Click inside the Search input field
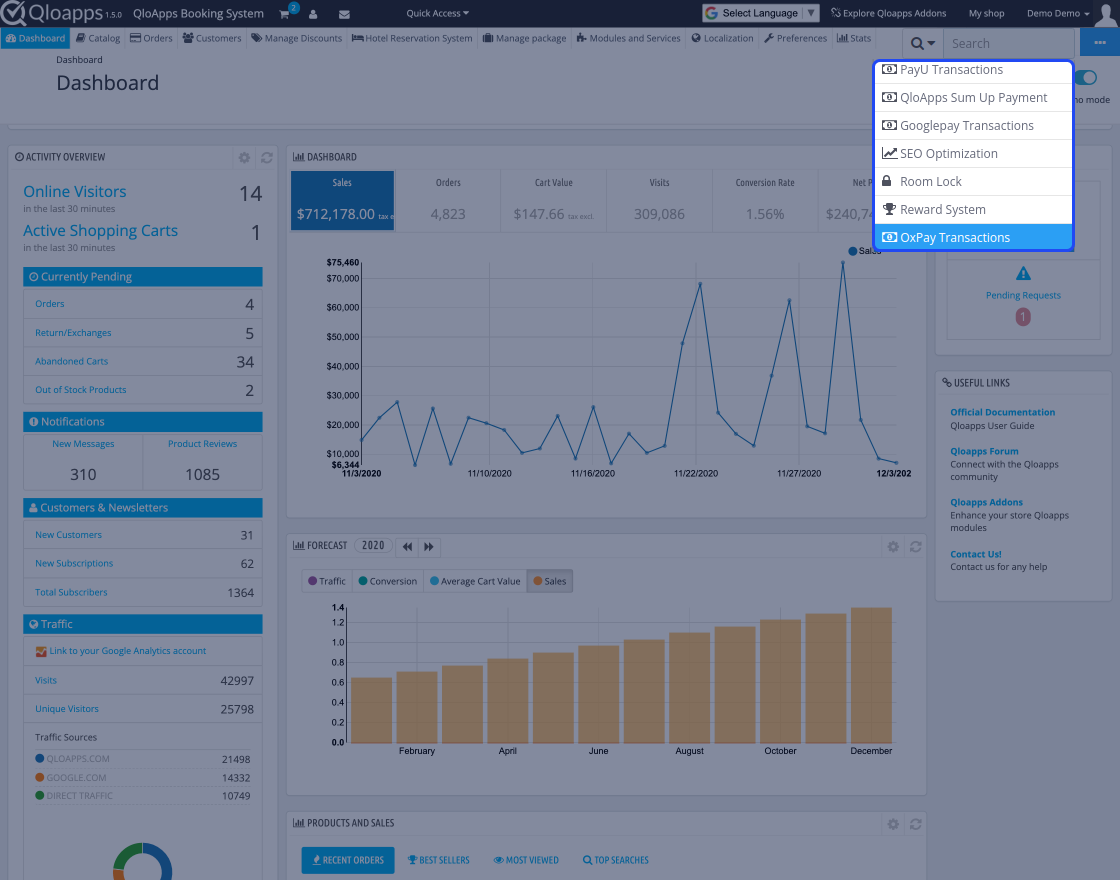 click(1008, 43)
